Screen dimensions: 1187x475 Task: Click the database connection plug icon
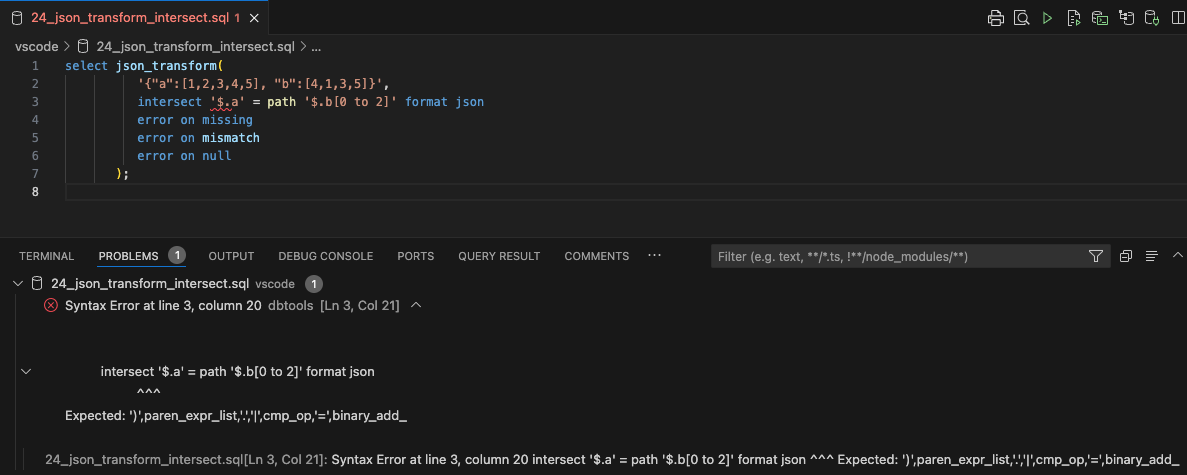1151,18
